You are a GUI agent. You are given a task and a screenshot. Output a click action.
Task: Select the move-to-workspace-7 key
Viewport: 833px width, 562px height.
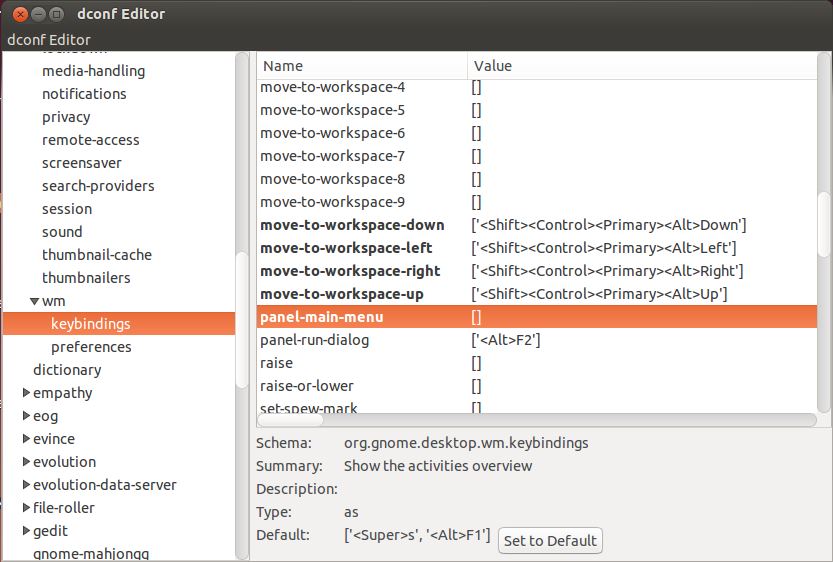tap(332, 156)
